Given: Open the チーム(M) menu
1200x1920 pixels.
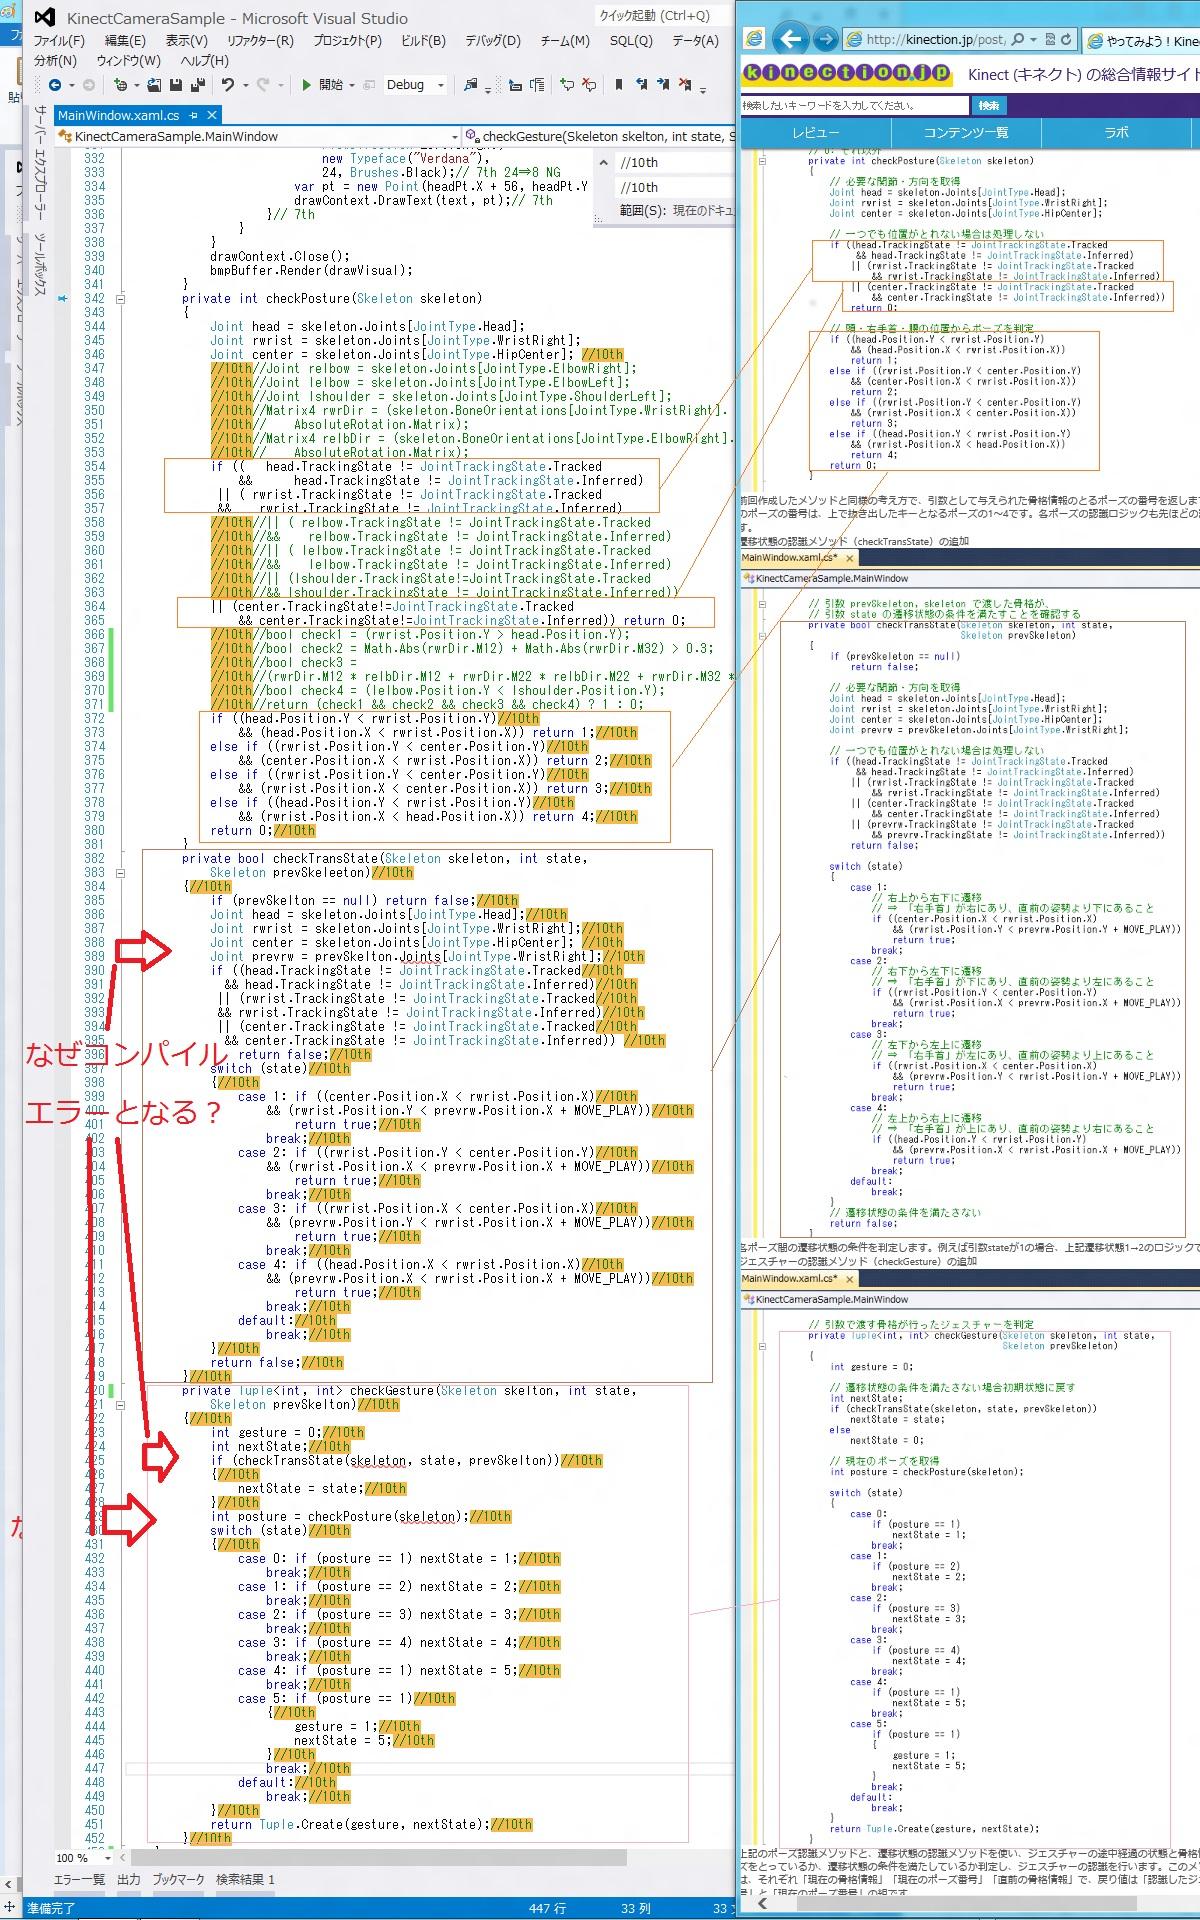Looking at the screenshot, I should 565,41.
